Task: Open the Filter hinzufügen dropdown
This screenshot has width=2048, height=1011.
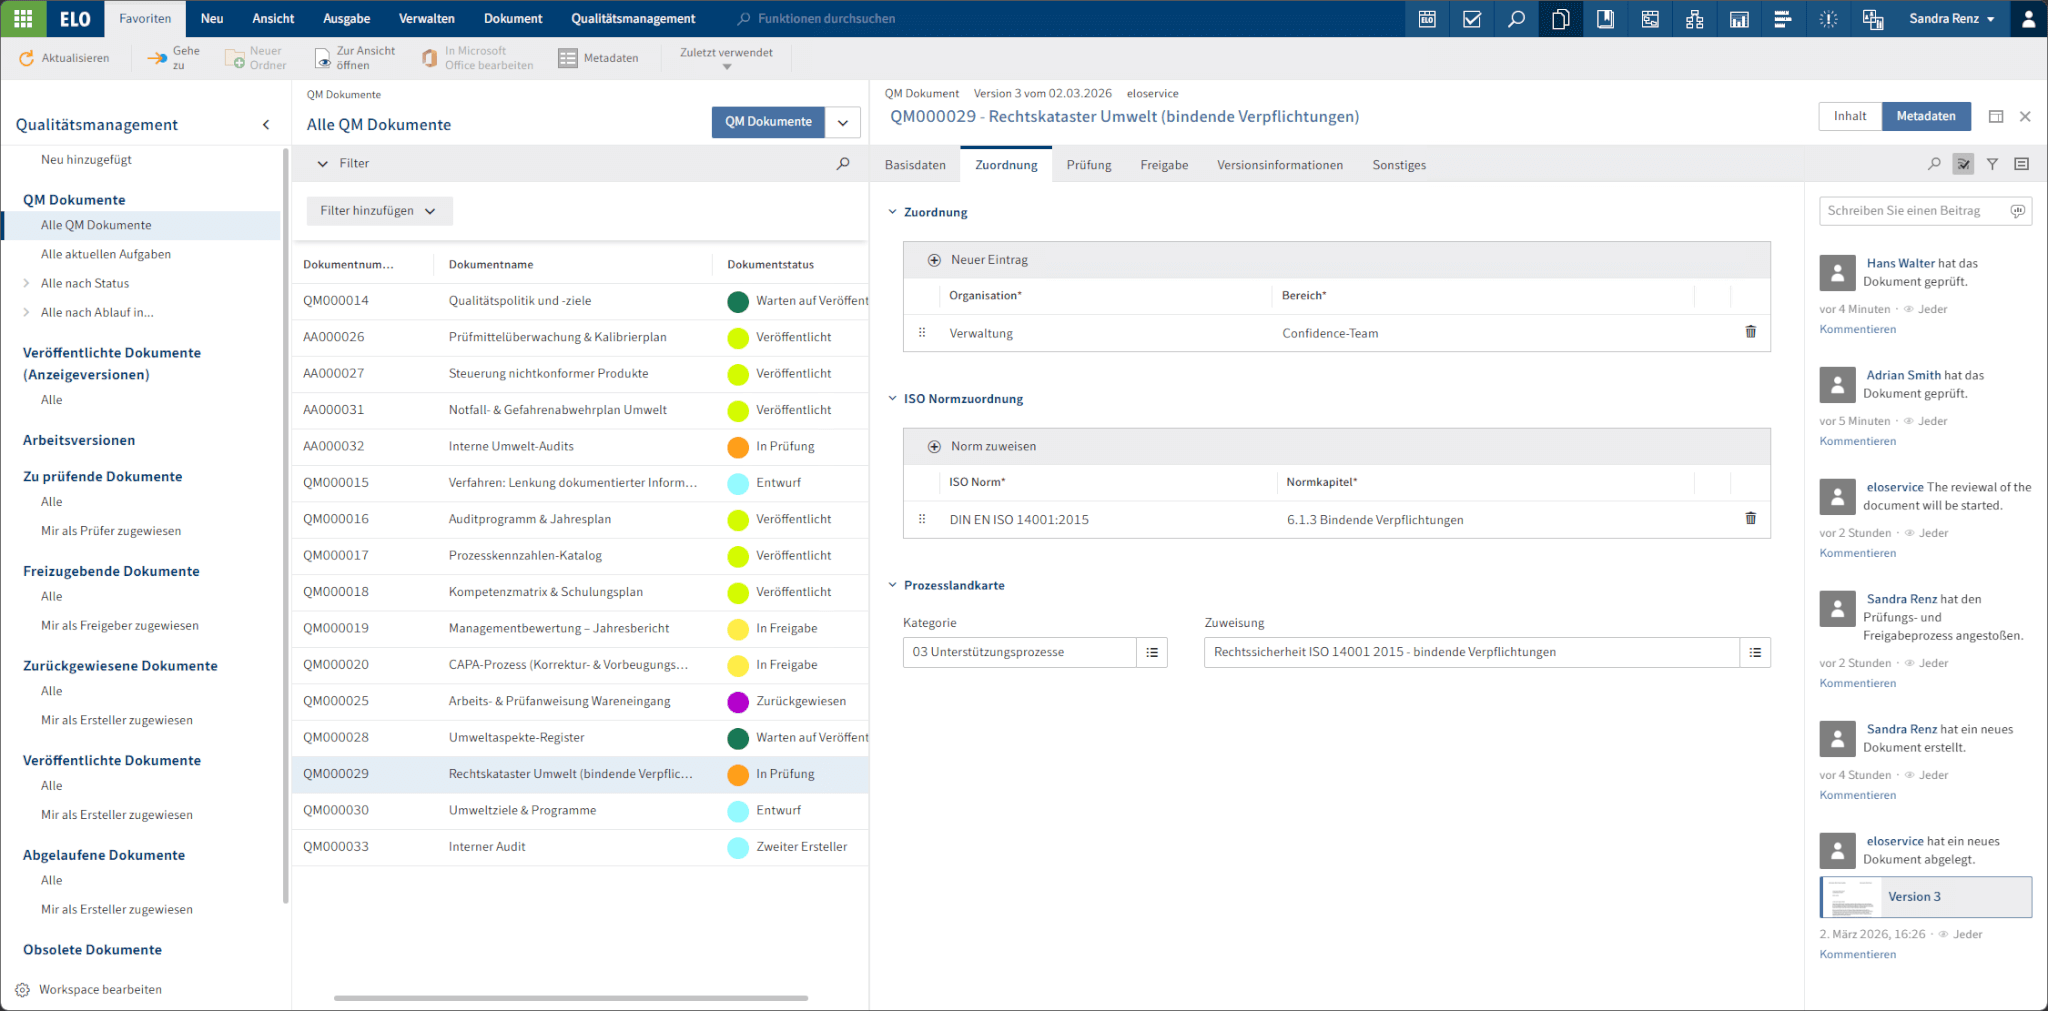Action: 378,211
